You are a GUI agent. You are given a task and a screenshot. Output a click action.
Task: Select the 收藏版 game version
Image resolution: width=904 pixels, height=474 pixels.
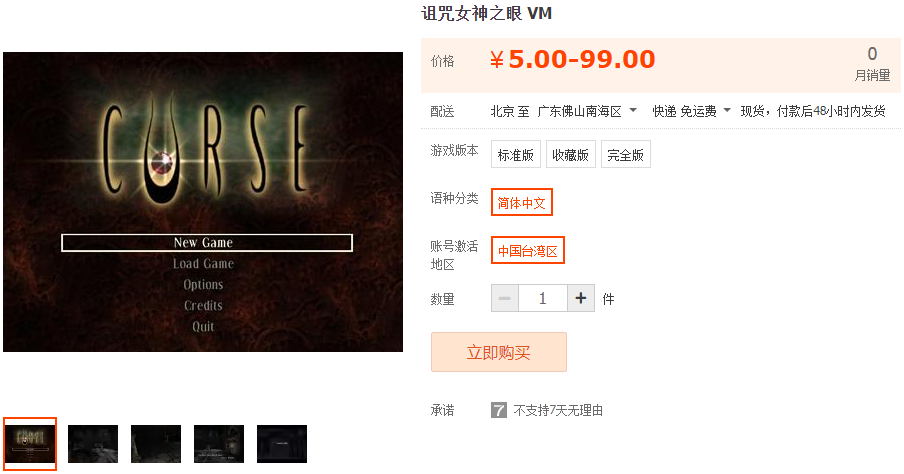click(570, 155)
